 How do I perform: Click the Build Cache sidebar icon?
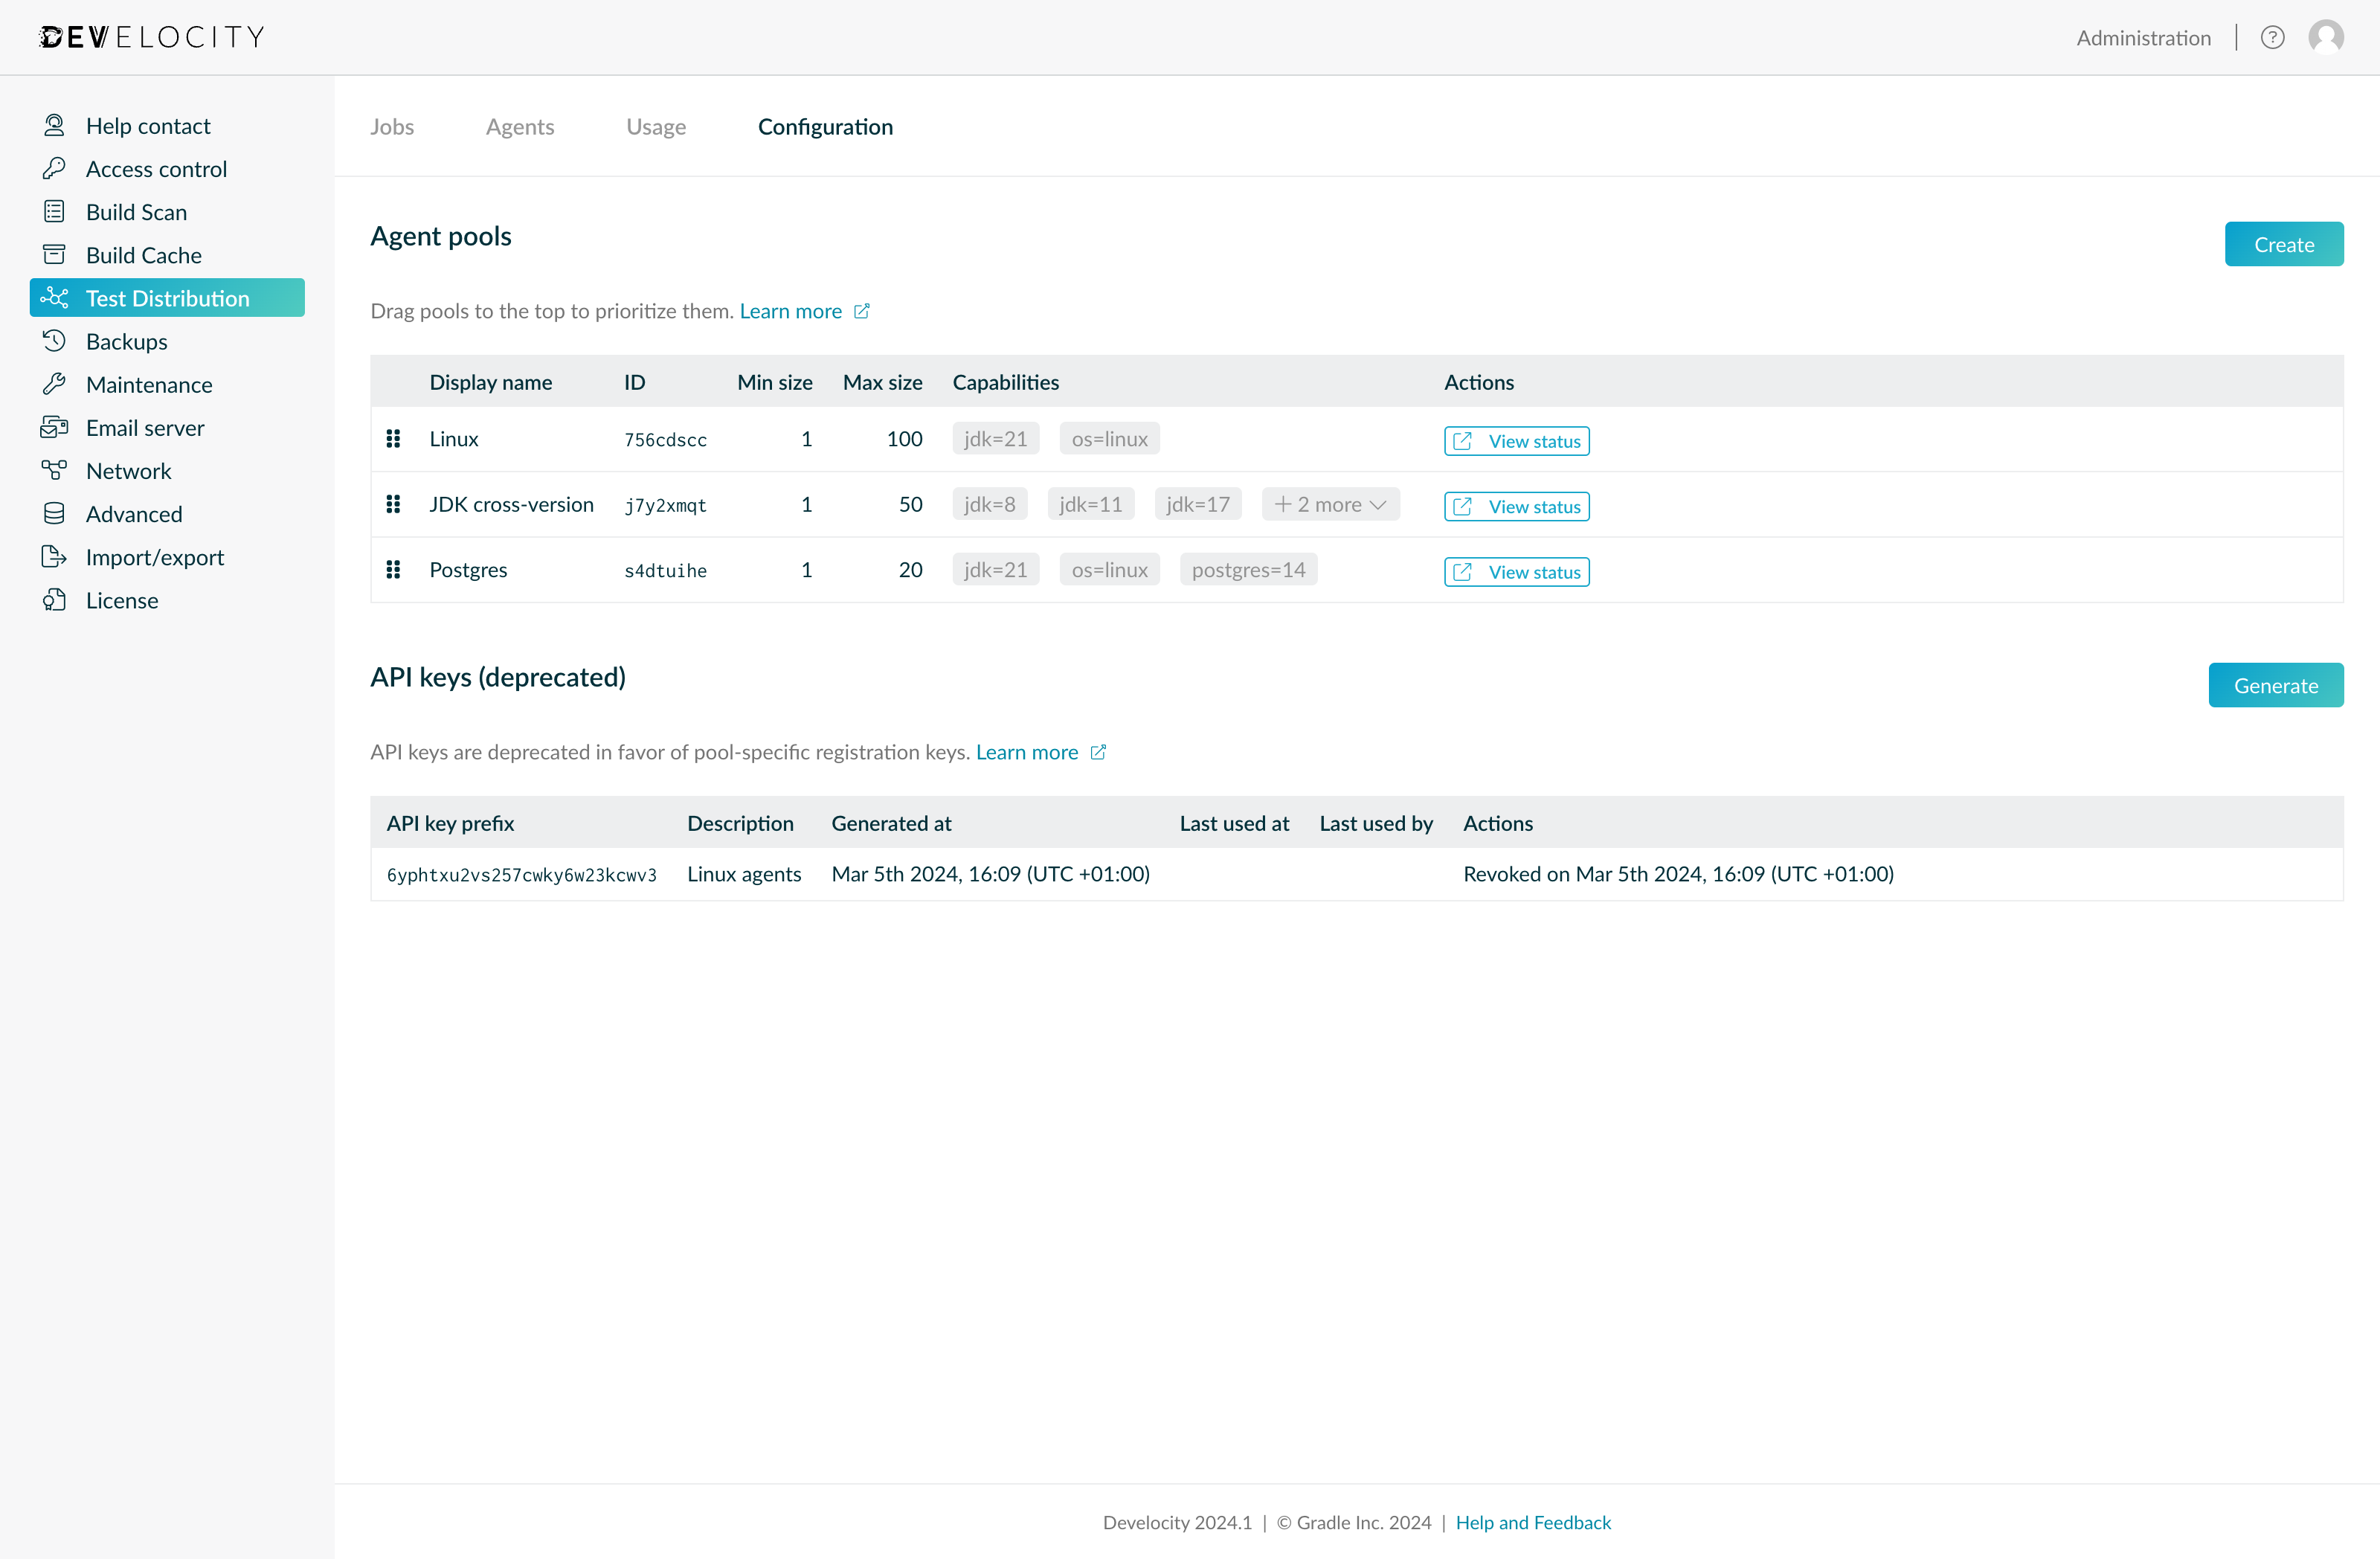[55, 254]
